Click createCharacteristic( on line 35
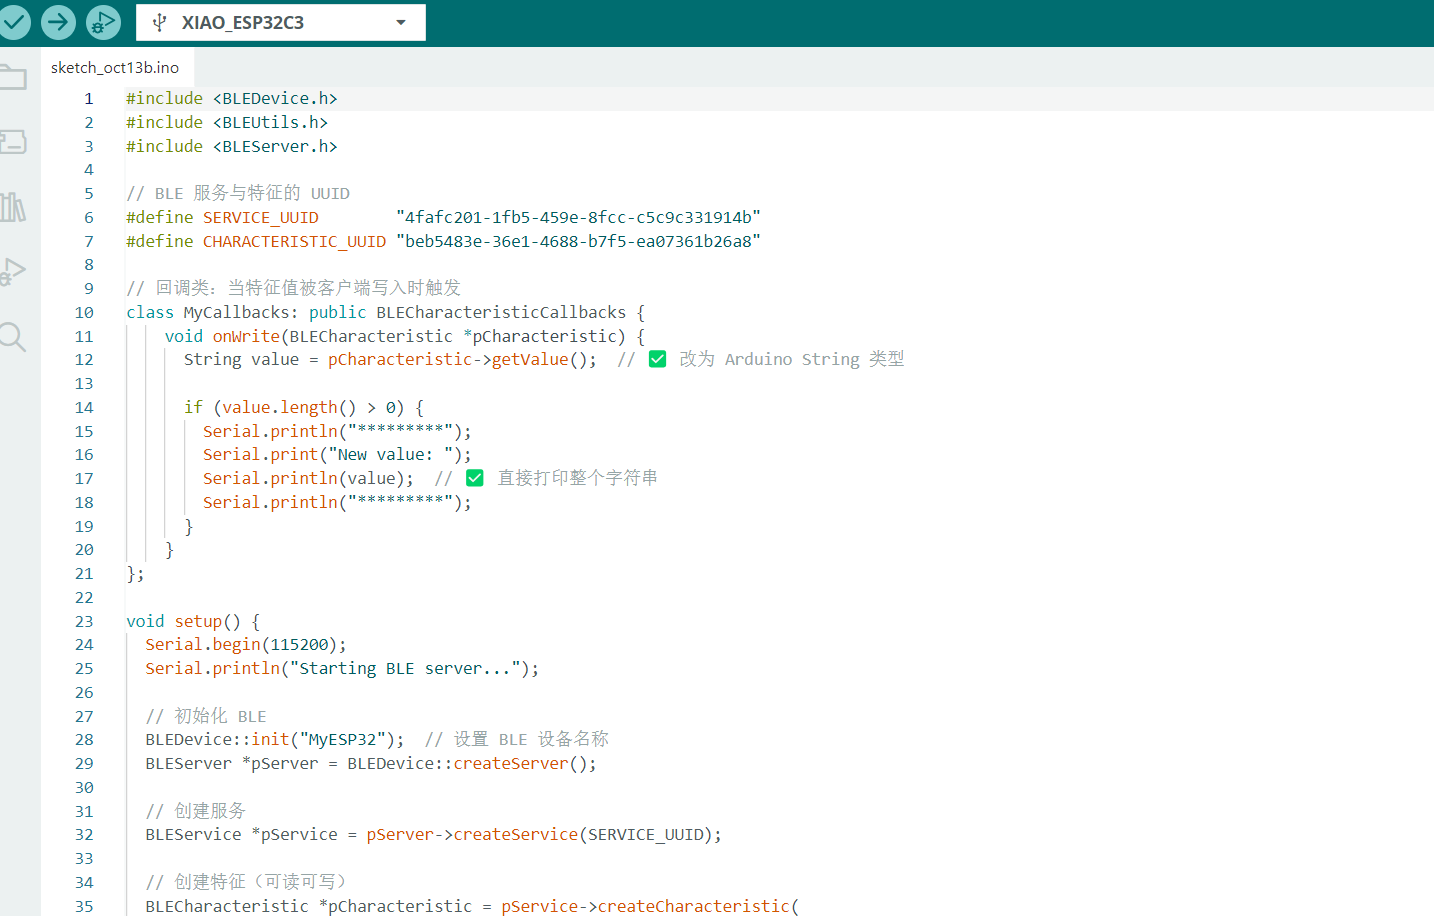Viewport: 1434px width, 916px height. (698, 906)
